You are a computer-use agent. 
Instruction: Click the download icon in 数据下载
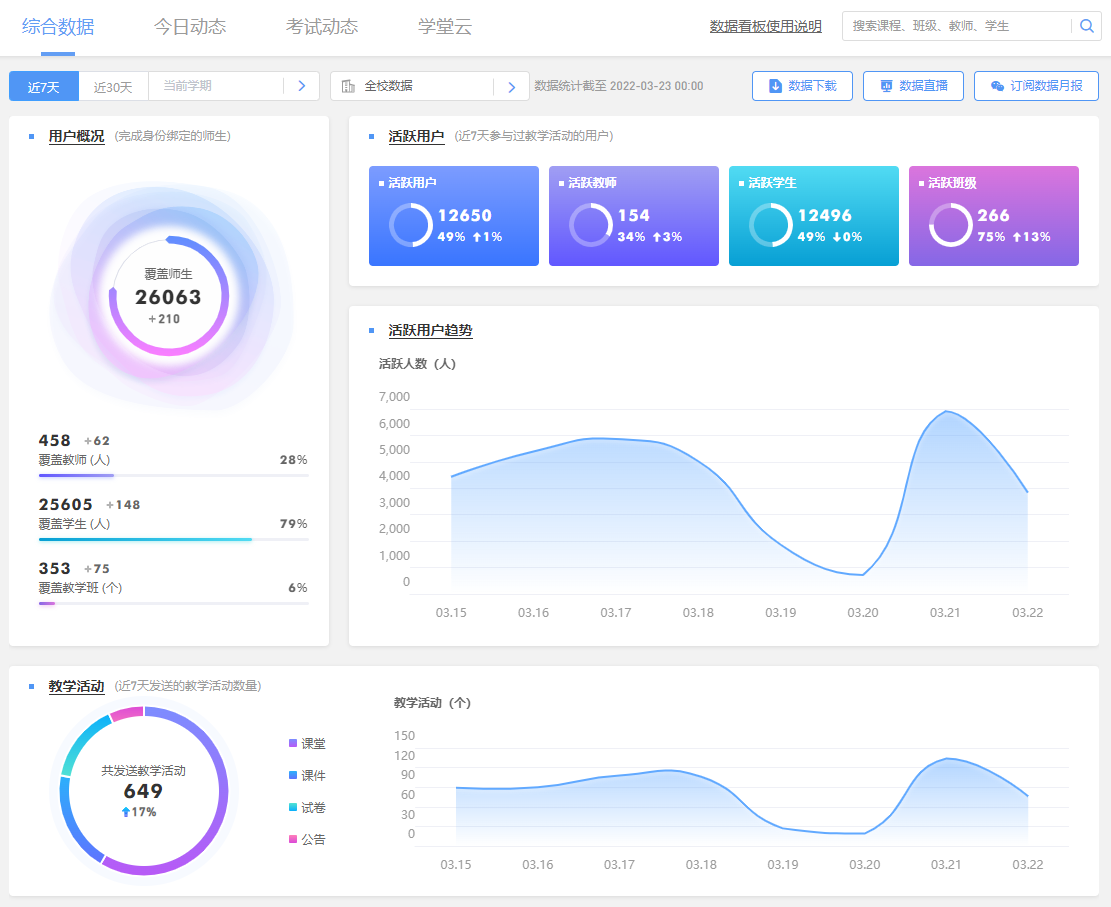point(775,86)
